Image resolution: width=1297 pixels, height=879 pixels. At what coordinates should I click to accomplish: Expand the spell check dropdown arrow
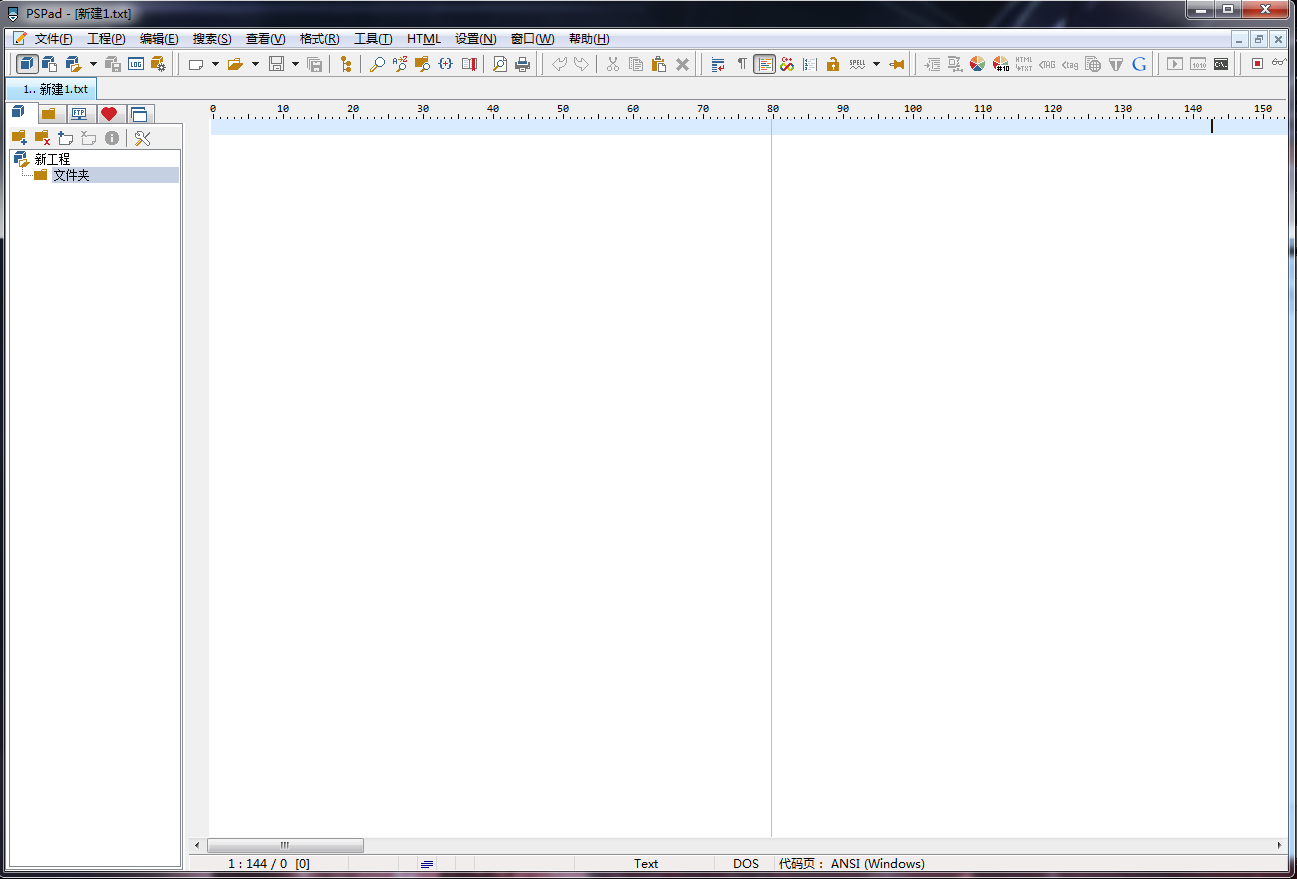point(876,64)
